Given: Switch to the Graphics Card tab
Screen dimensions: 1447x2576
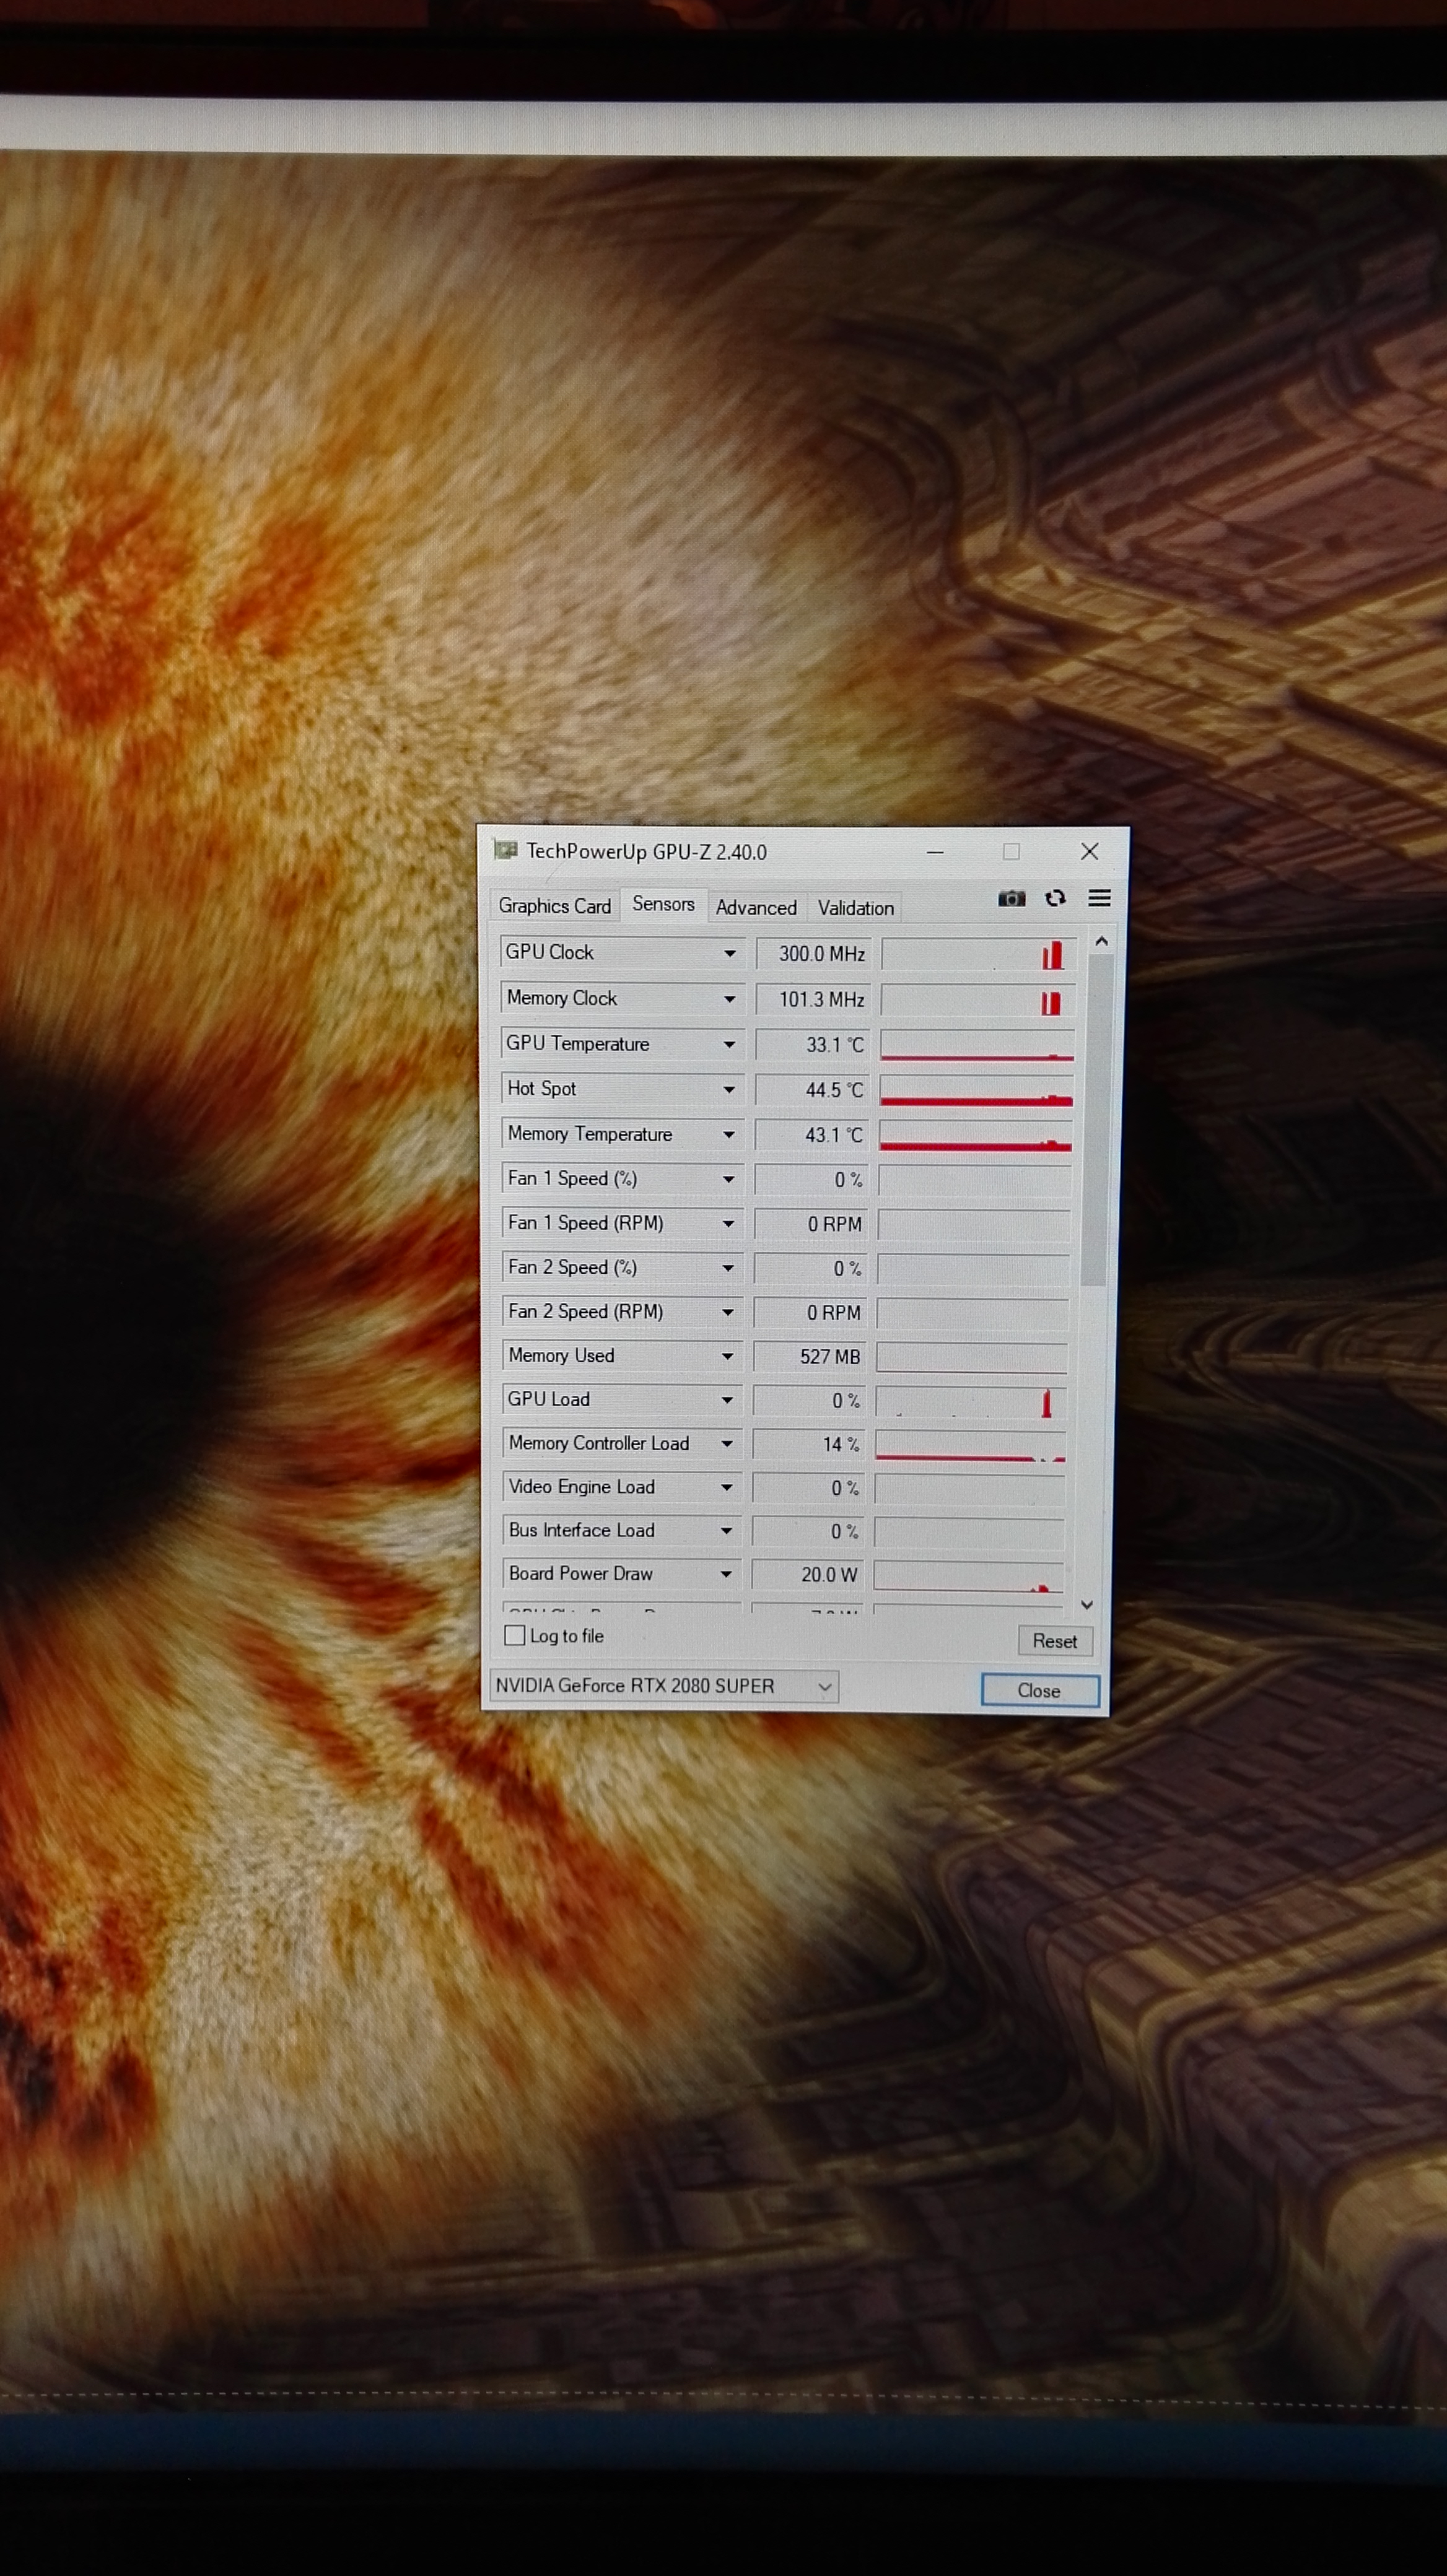Looking at the screenshot, I should click(554, 906).
